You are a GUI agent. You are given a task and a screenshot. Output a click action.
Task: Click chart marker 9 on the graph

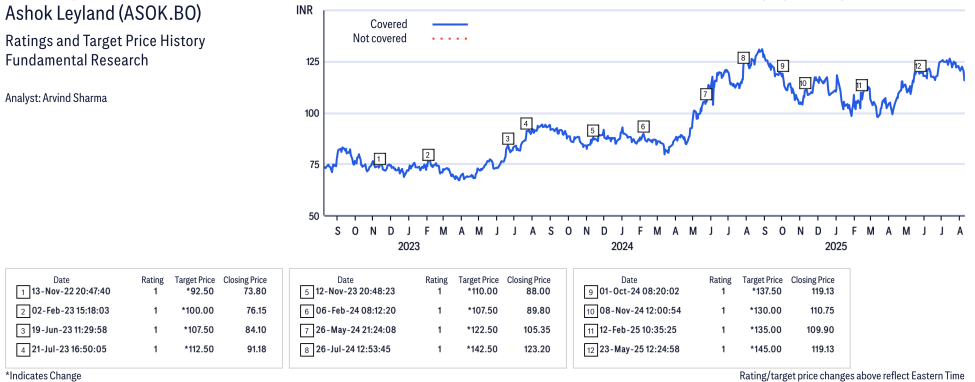click(x=783, y=65)
